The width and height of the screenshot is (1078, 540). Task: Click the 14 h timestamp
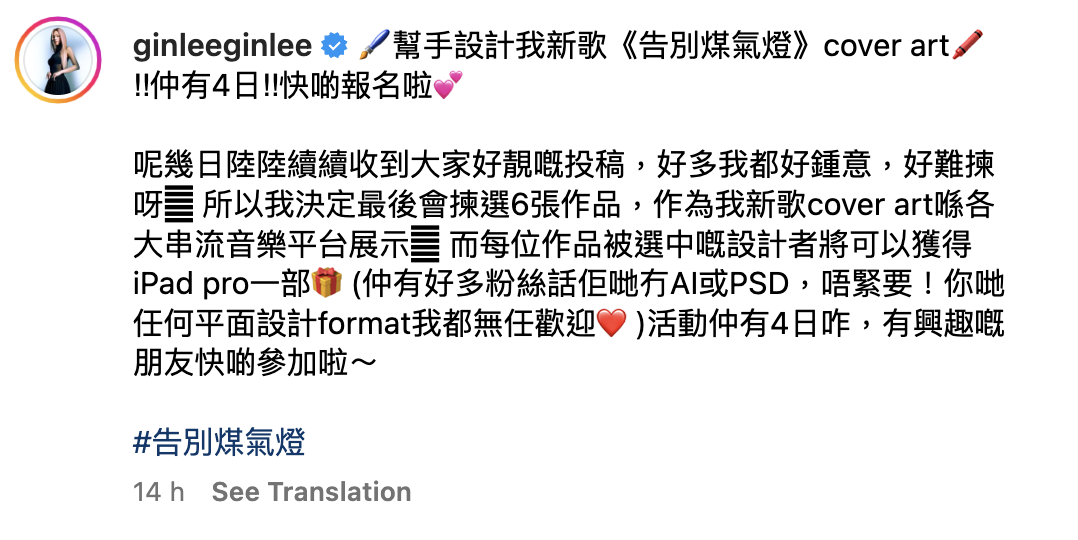pyautogui.click(x=159, y=492)
